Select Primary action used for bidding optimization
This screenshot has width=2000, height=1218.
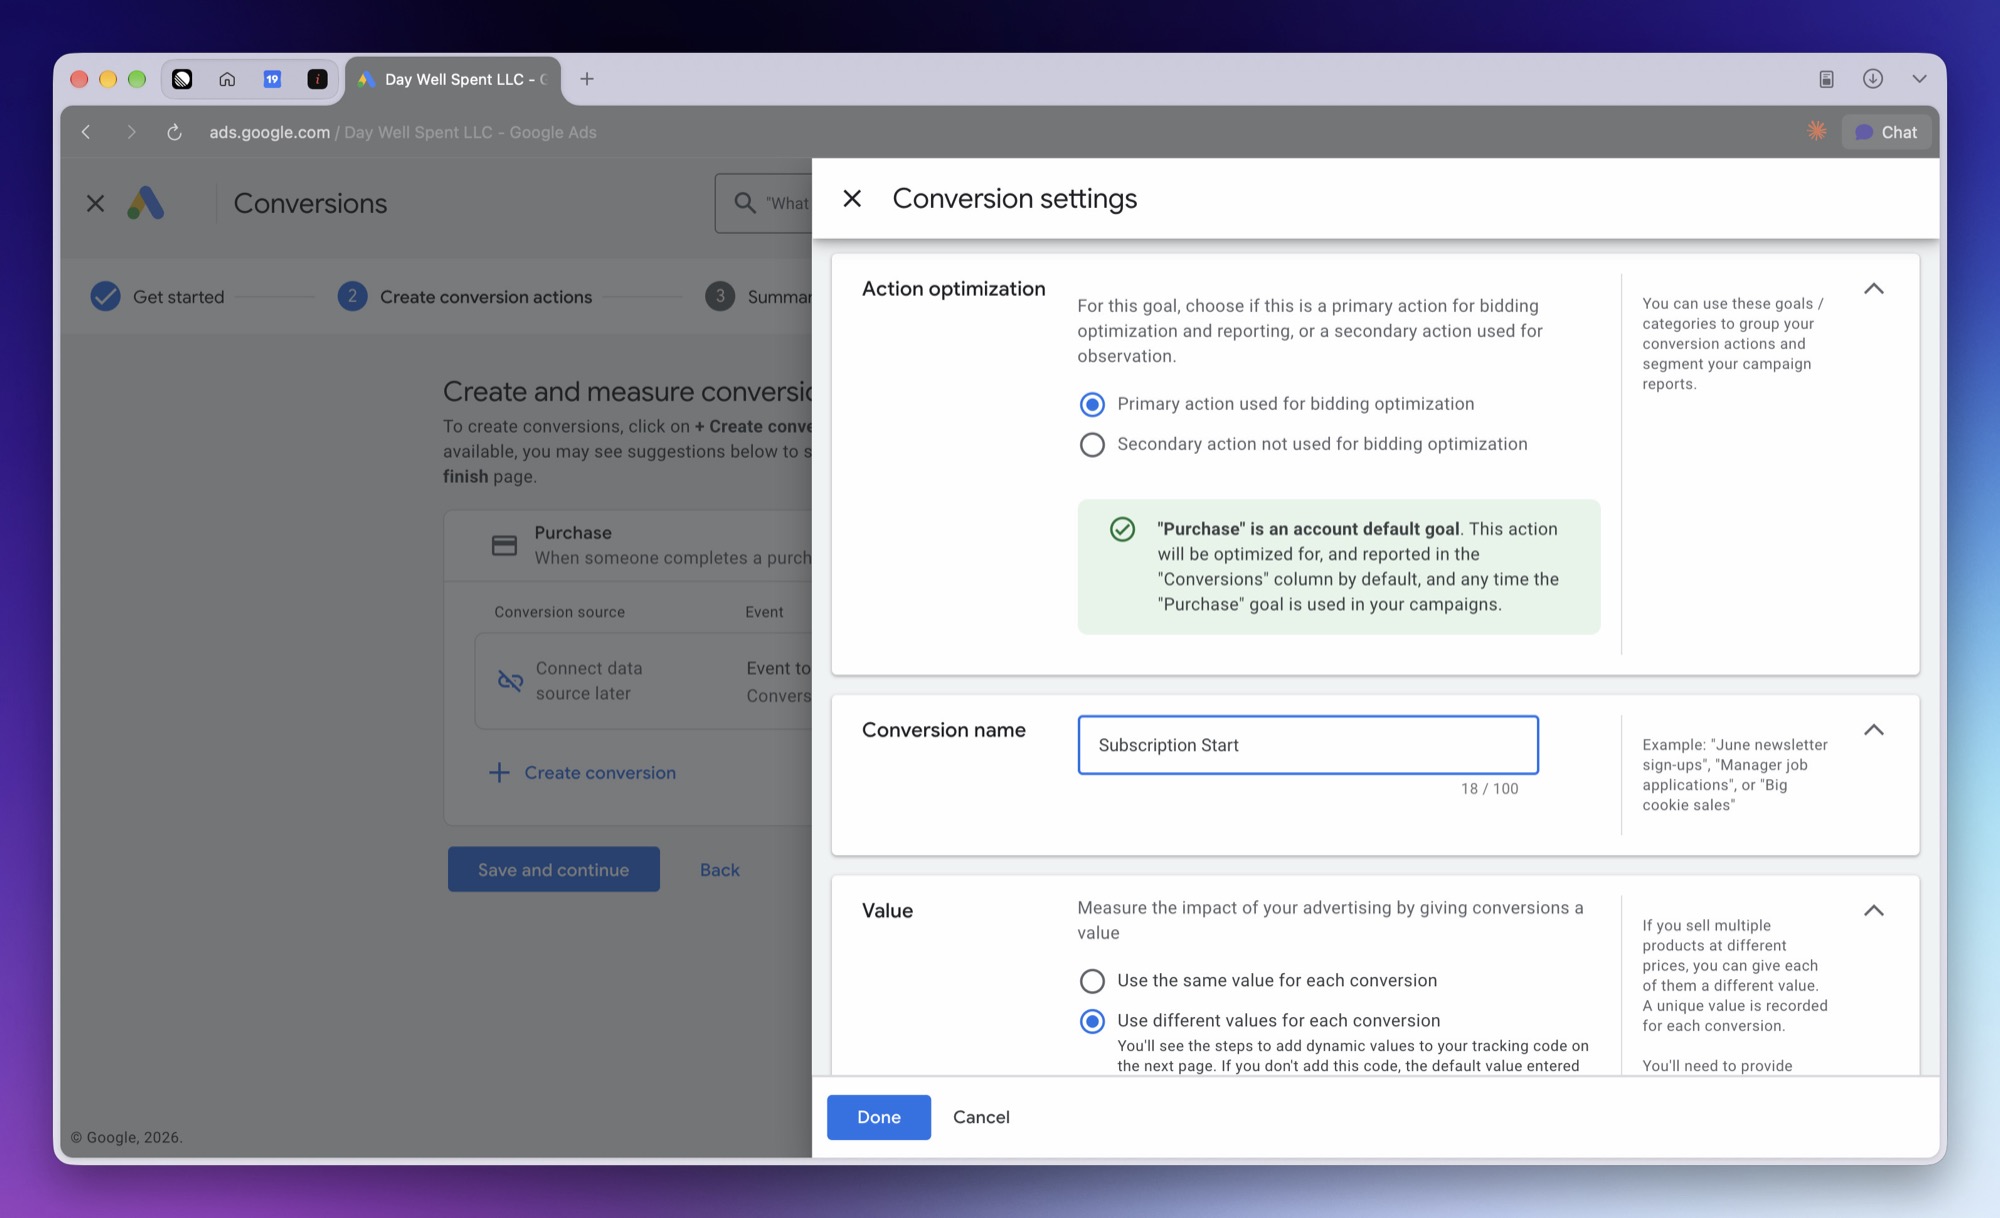[1092, 404]
